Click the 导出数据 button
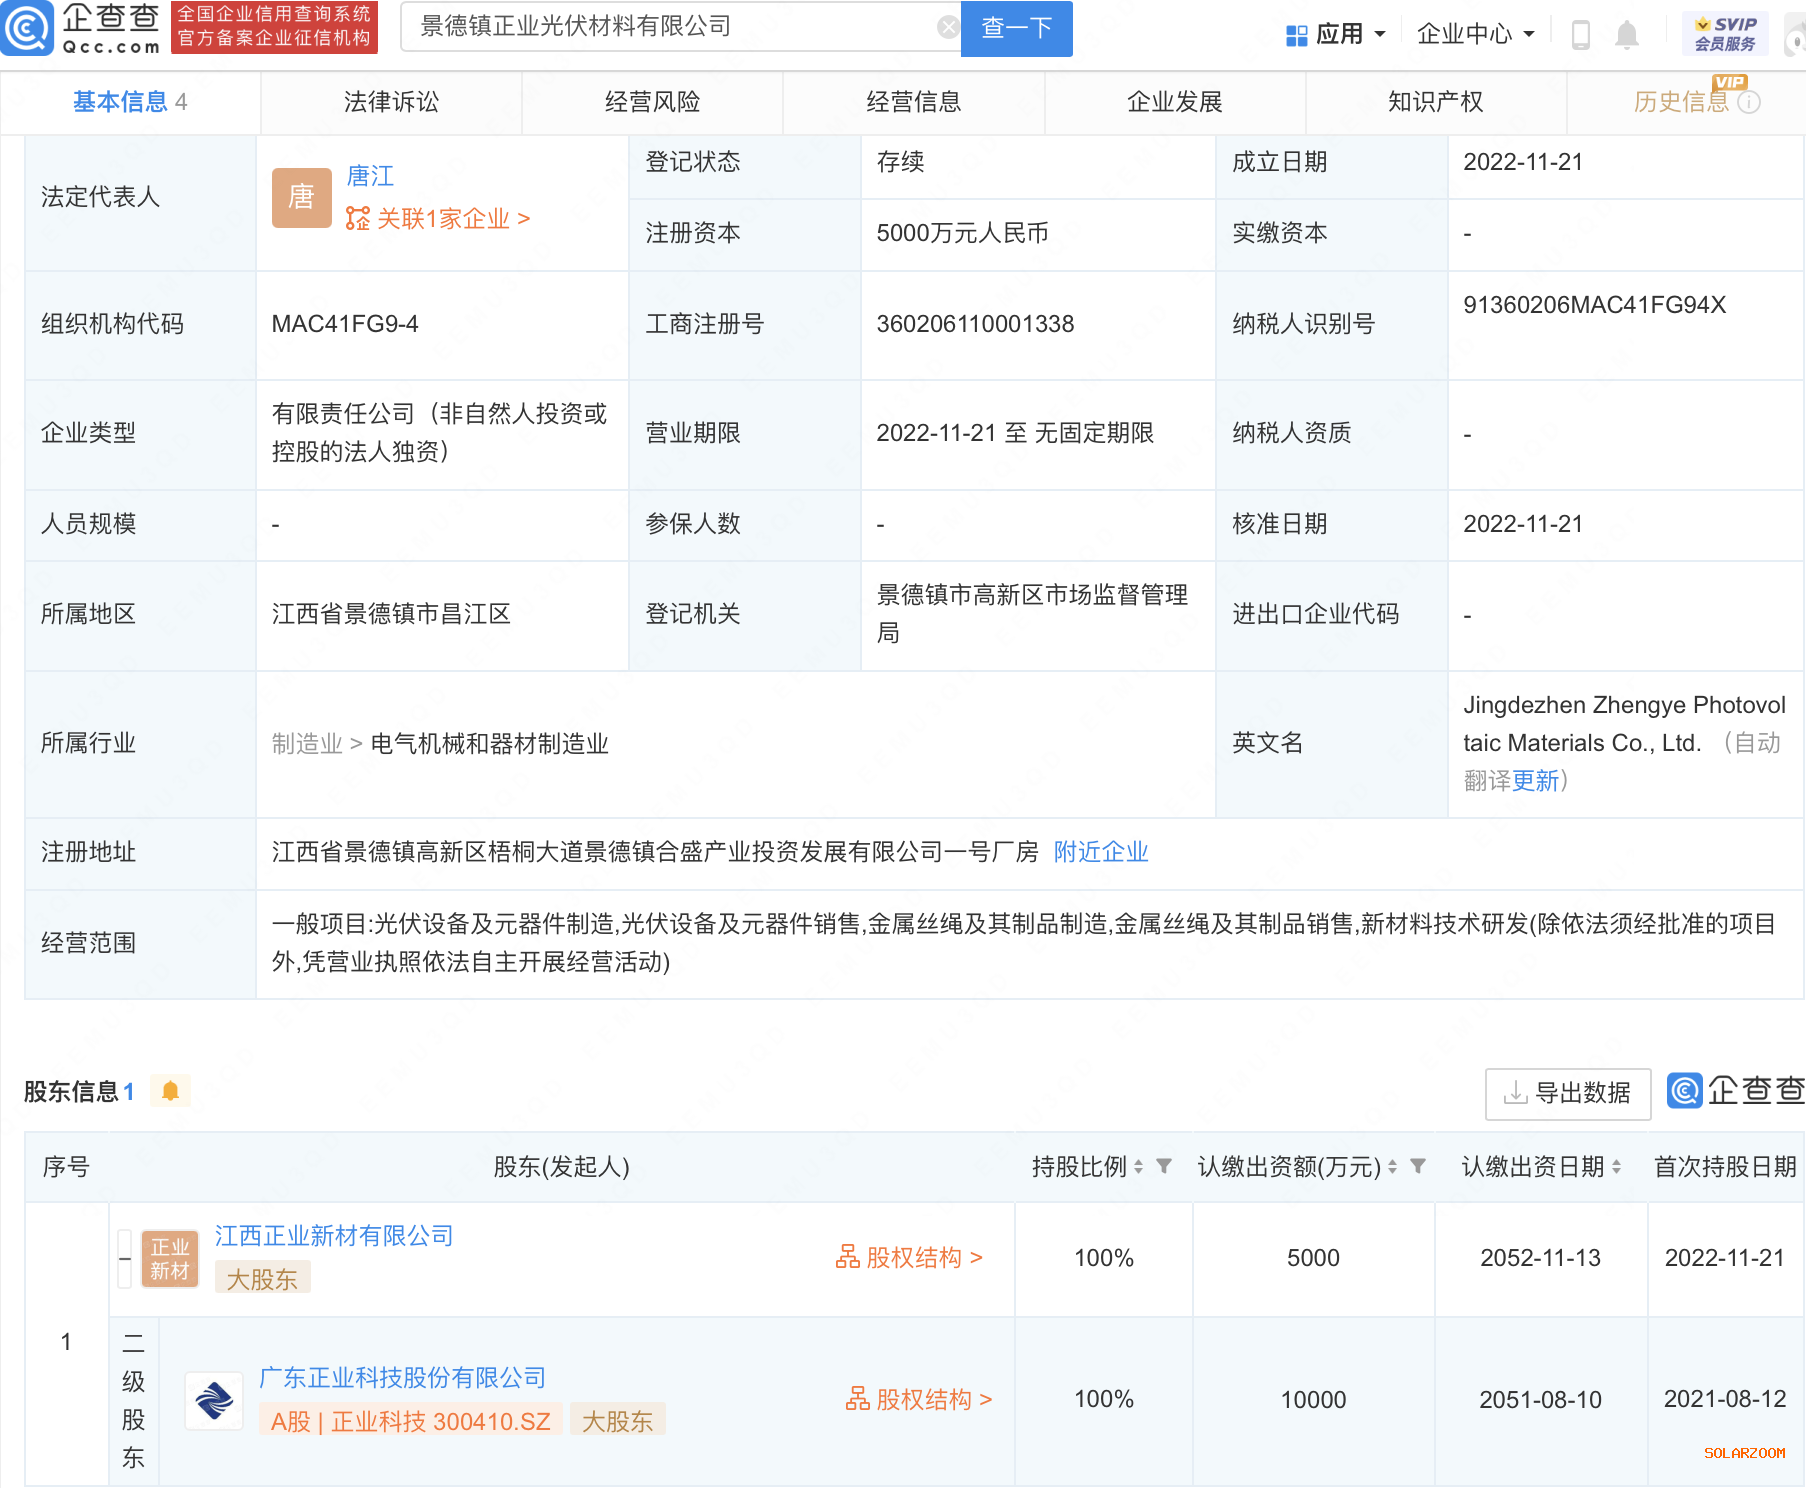This screenshot has width=1806, height=1488. (1567, 1093)
